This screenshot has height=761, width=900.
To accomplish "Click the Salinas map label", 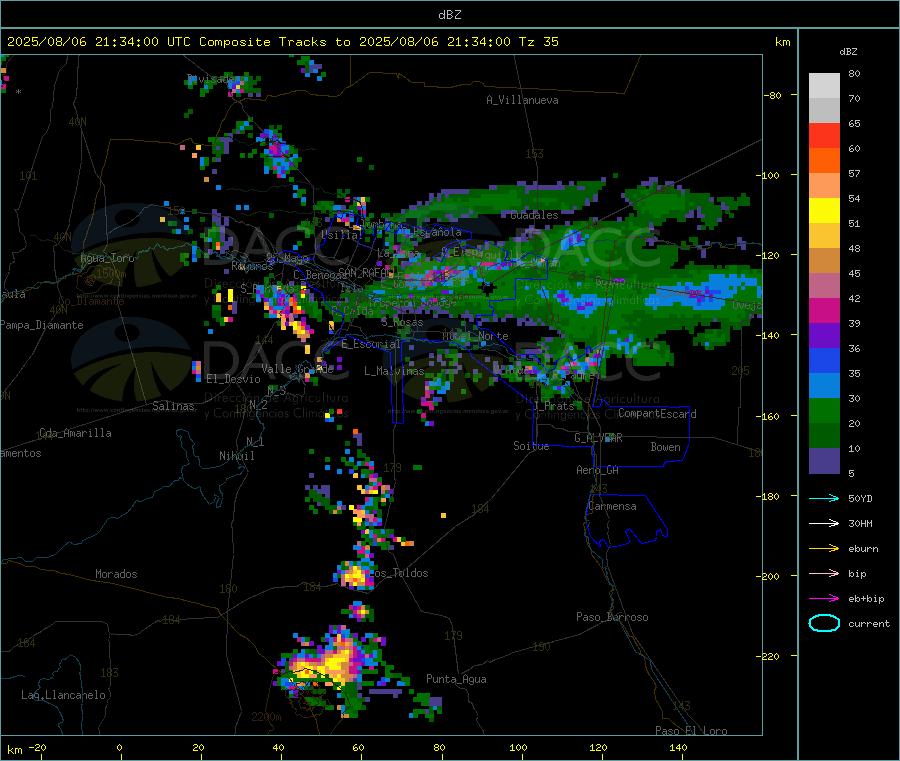I will point(173,406).
